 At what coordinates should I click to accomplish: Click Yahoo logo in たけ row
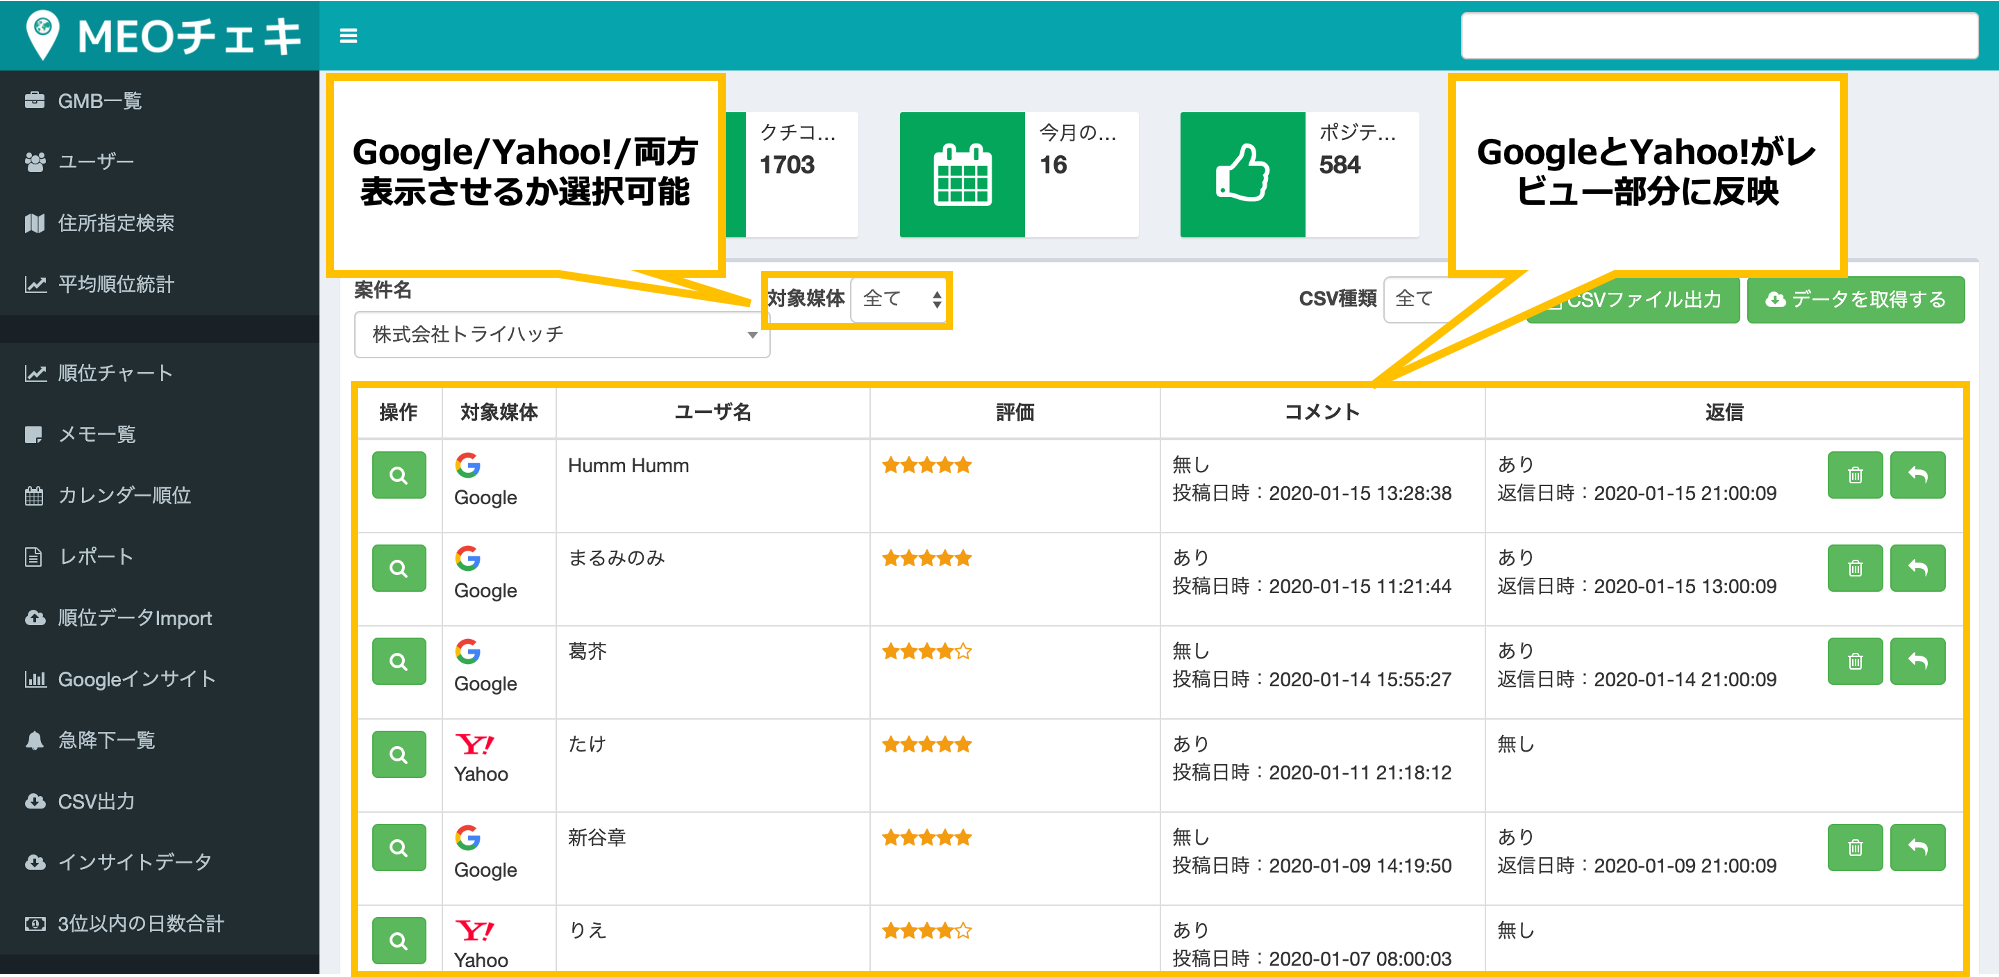pos(475,744)
